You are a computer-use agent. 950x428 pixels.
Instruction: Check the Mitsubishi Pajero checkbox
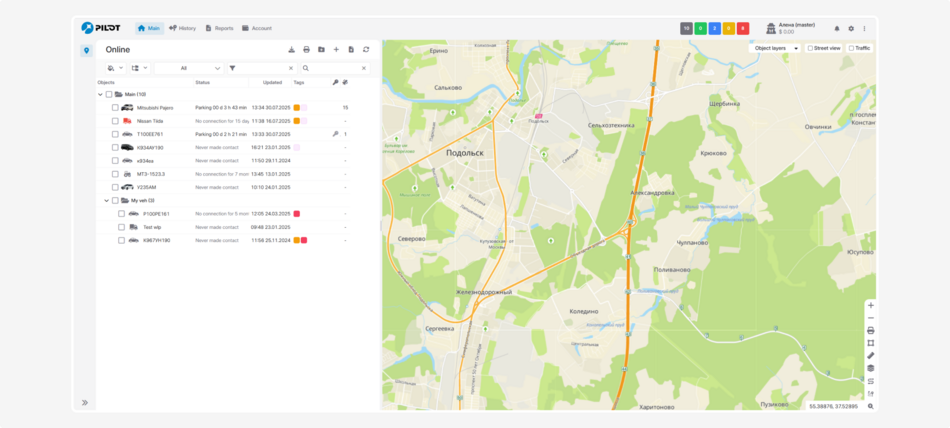pos(115,107)
